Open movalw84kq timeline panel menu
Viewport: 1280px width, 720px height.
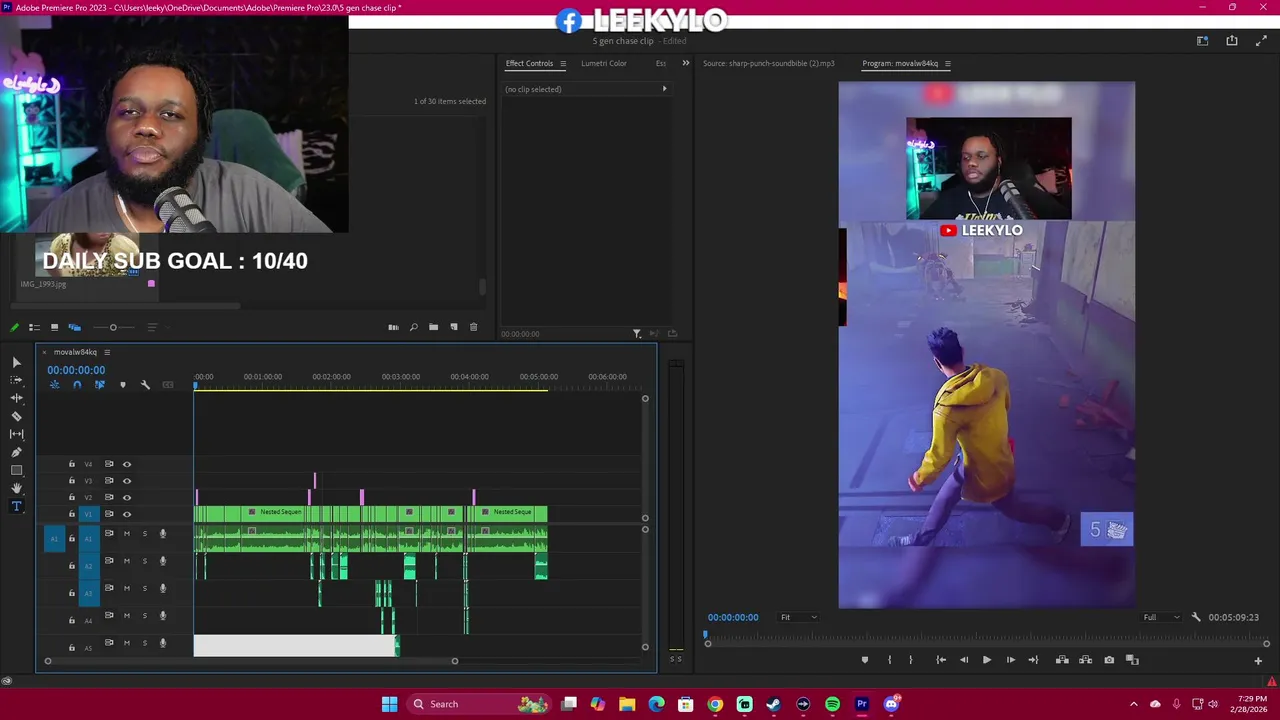coord(107,352)
